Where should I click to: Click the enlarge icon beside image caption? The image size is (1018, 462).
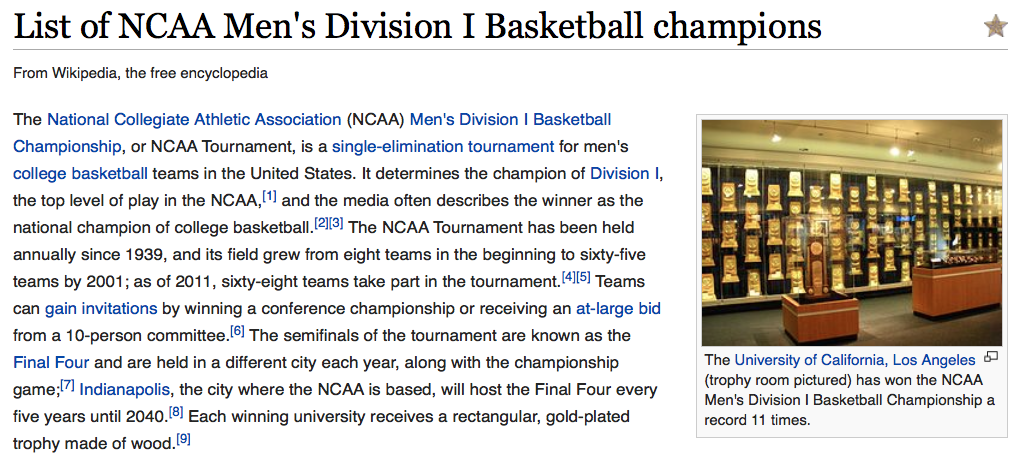[x=991, y=356]
